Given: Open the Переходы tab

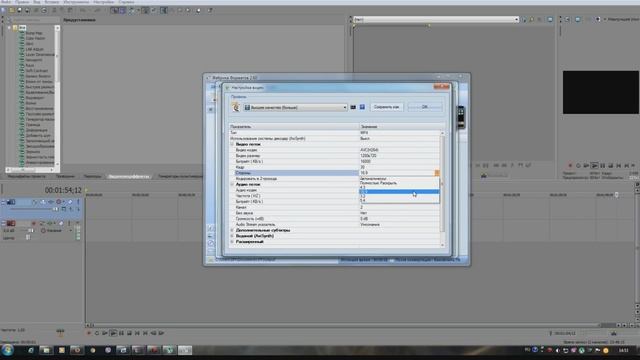Looking at the screenshot, I should tap(92, 176).
